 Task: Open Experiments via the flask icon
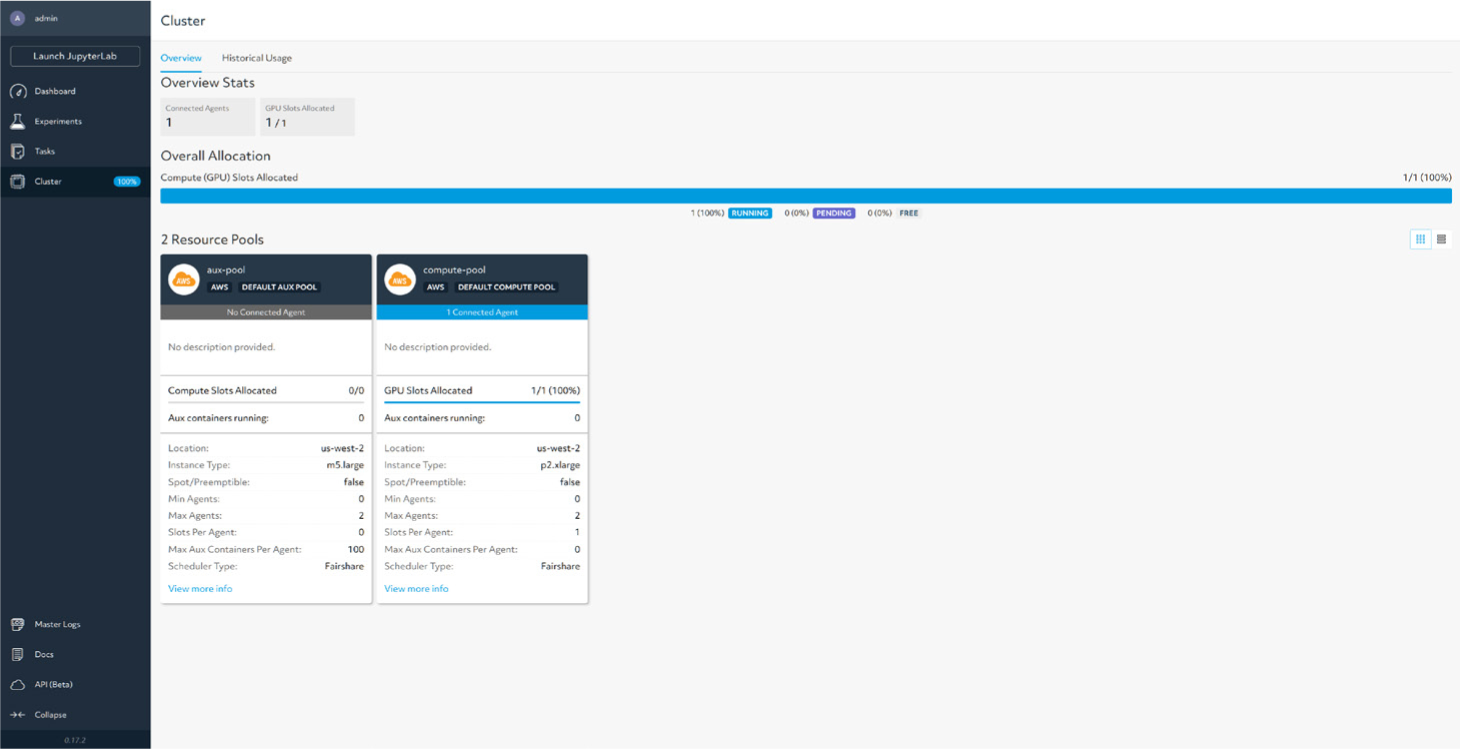17,121
